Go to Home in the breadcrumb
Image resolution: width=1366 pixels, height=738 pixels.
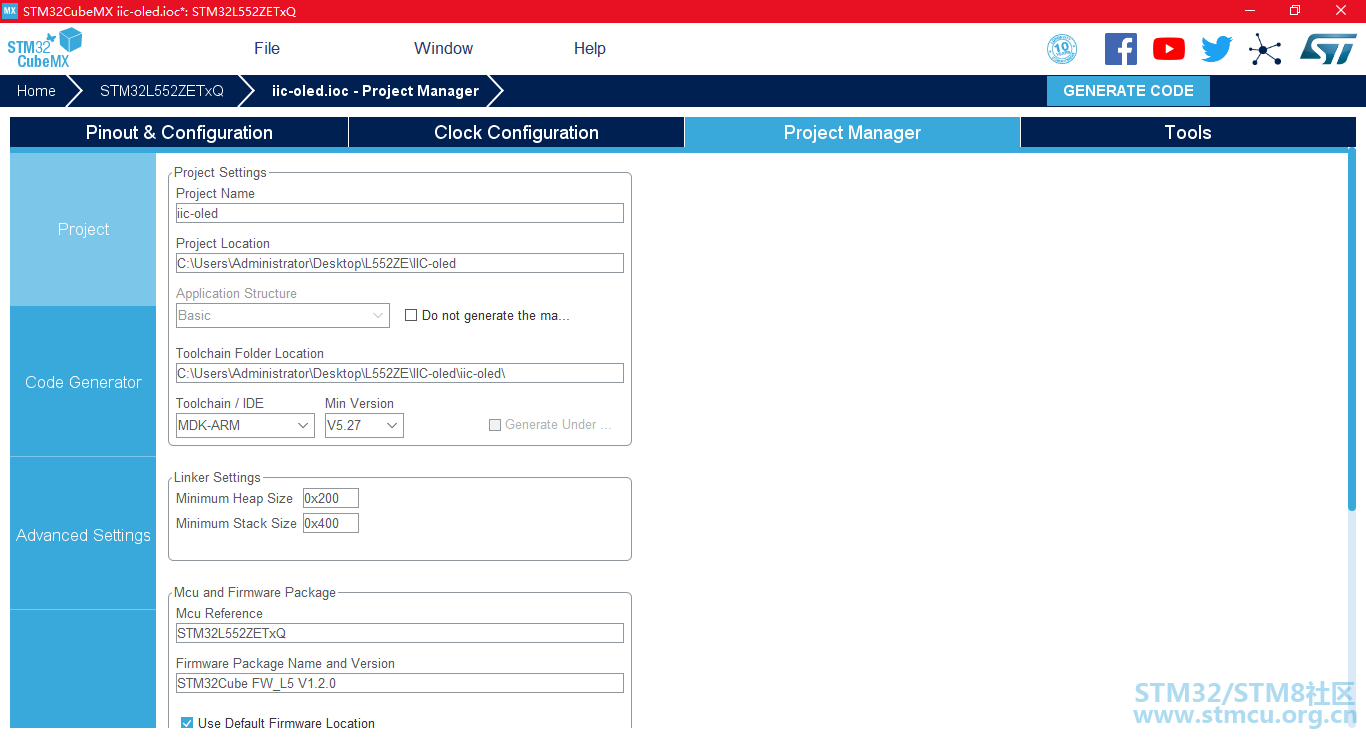36,91
